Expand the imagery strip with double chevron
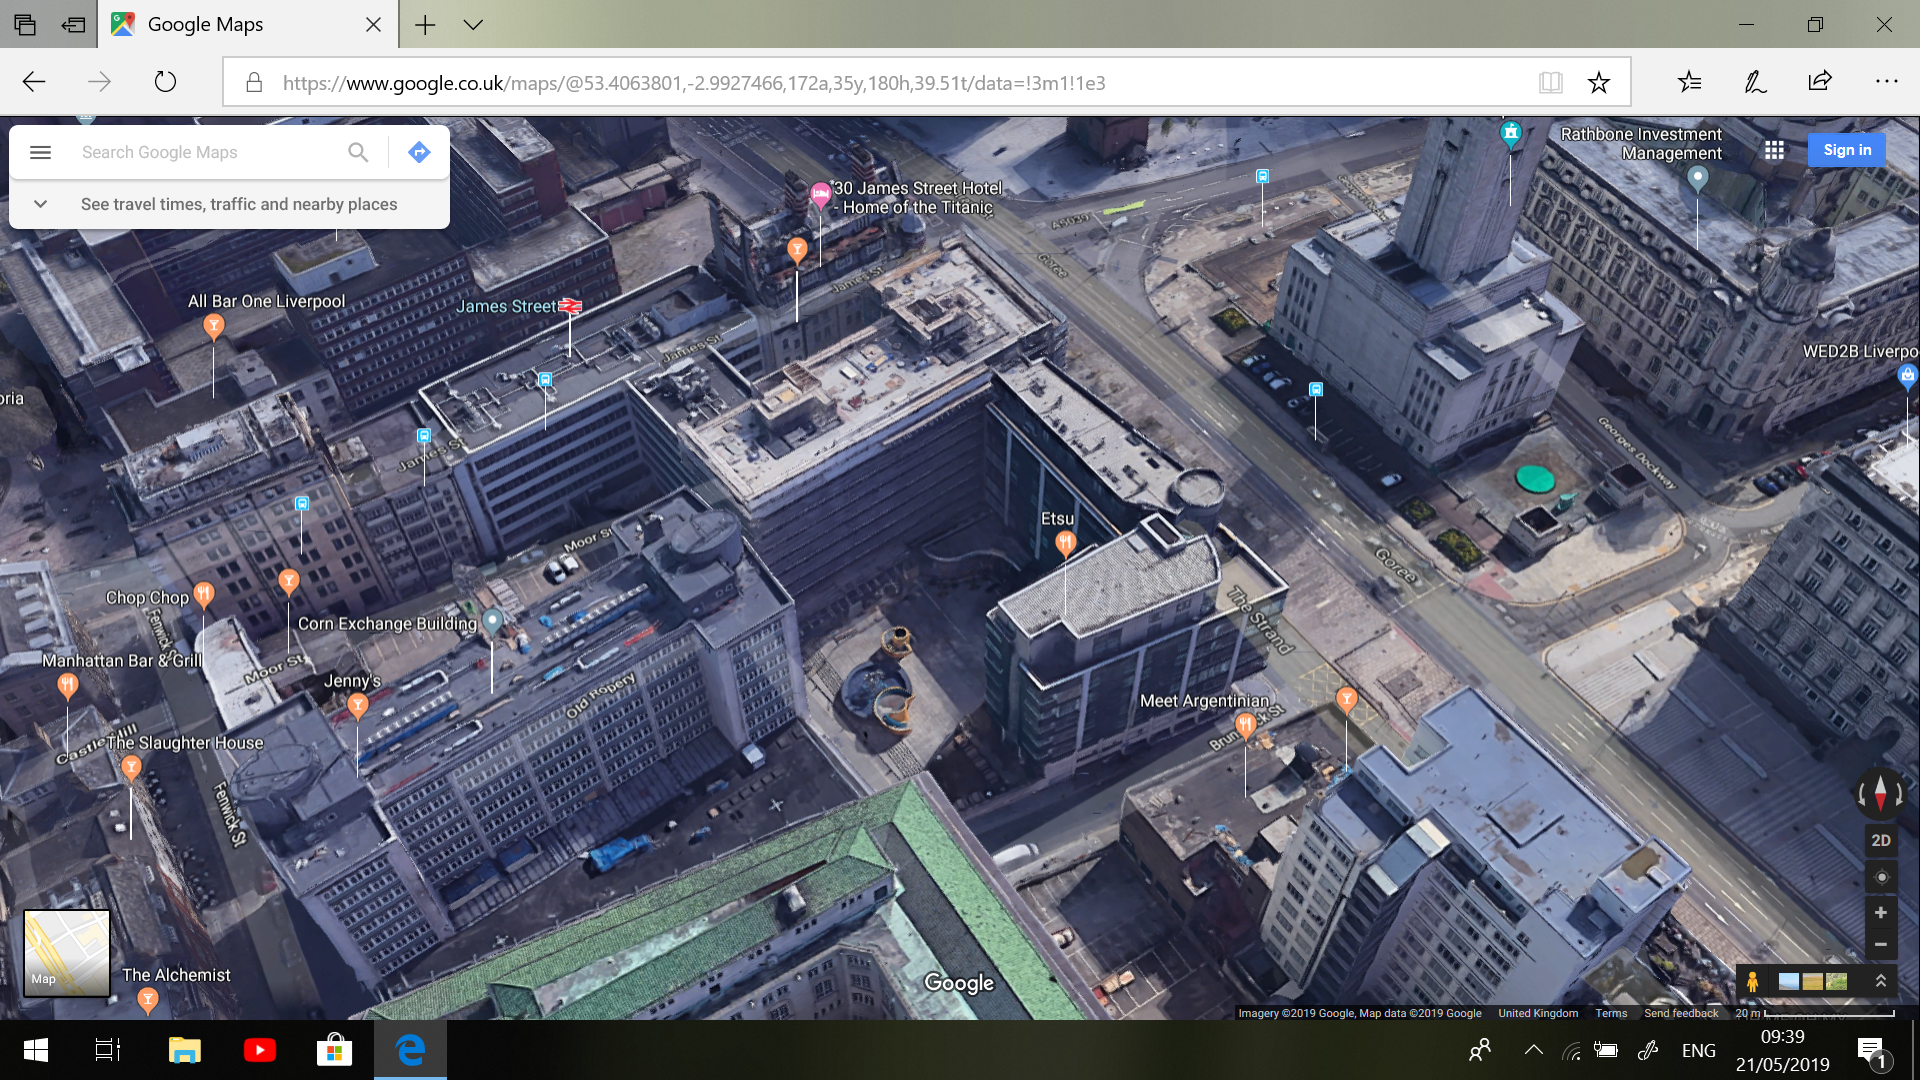The image size is (1920, 1080). [x=1880, y=981]
